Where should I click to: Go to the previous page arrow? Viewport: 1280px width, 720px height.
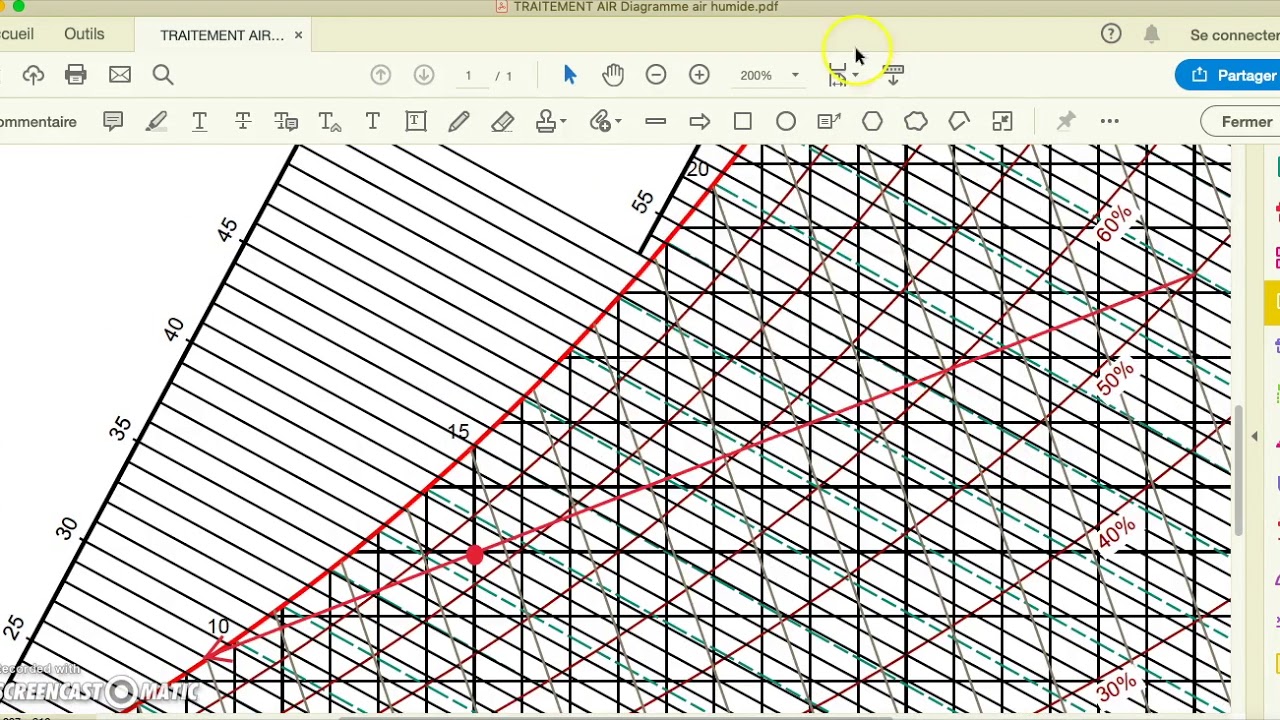click(x=380, y=75)
